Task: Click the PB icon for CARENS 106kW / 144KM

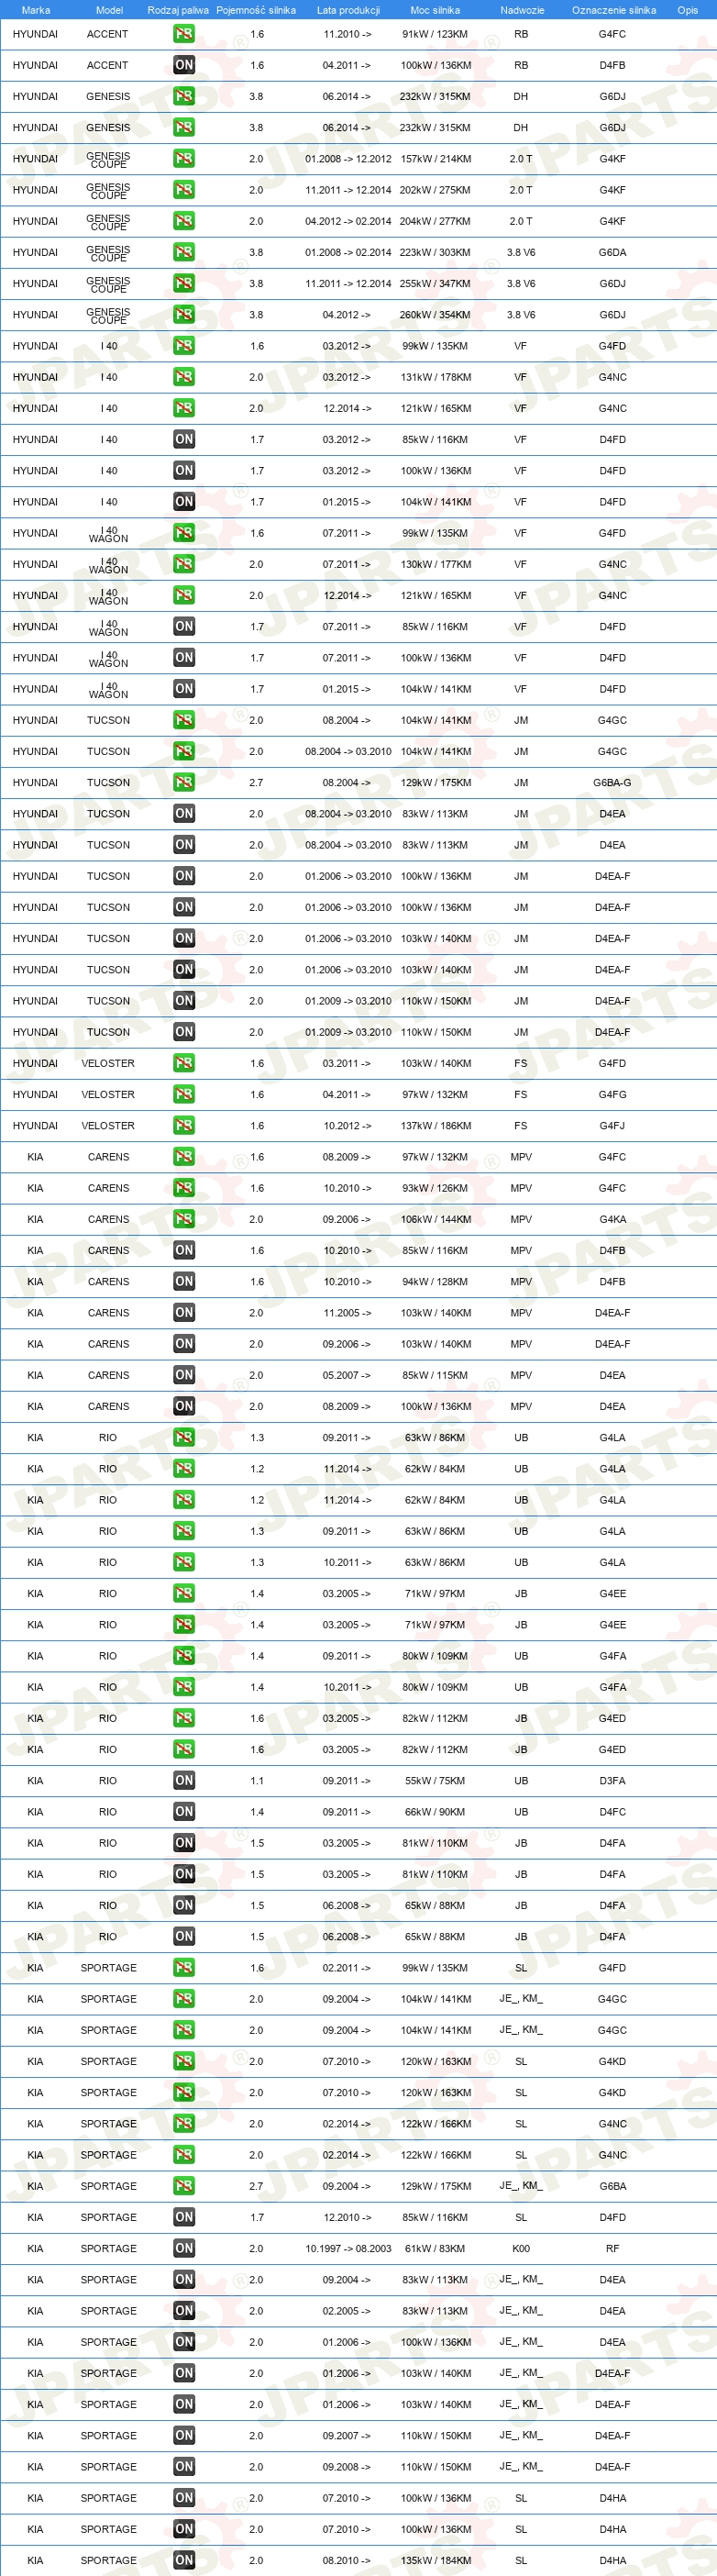Action: point(184,1219)
